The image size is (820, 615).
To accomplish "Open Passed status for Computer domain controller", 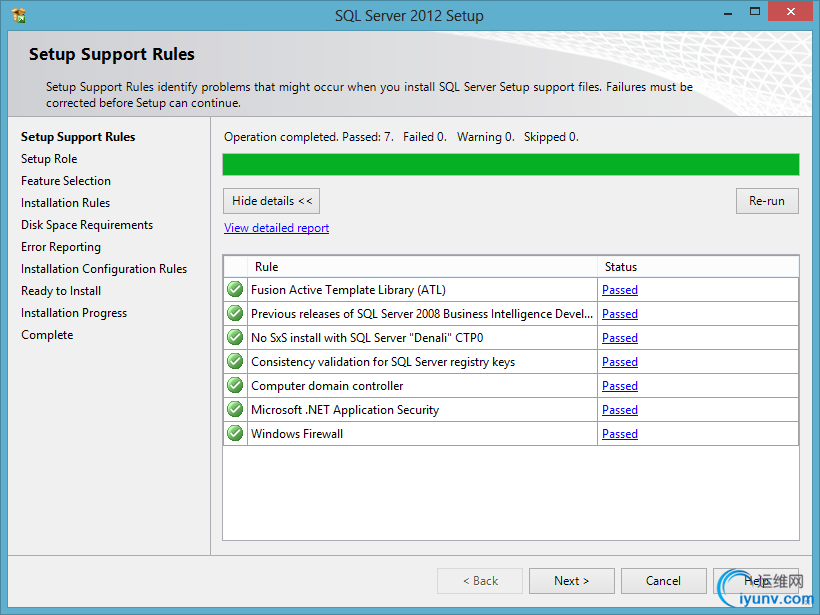I will (x=620, y=386).
